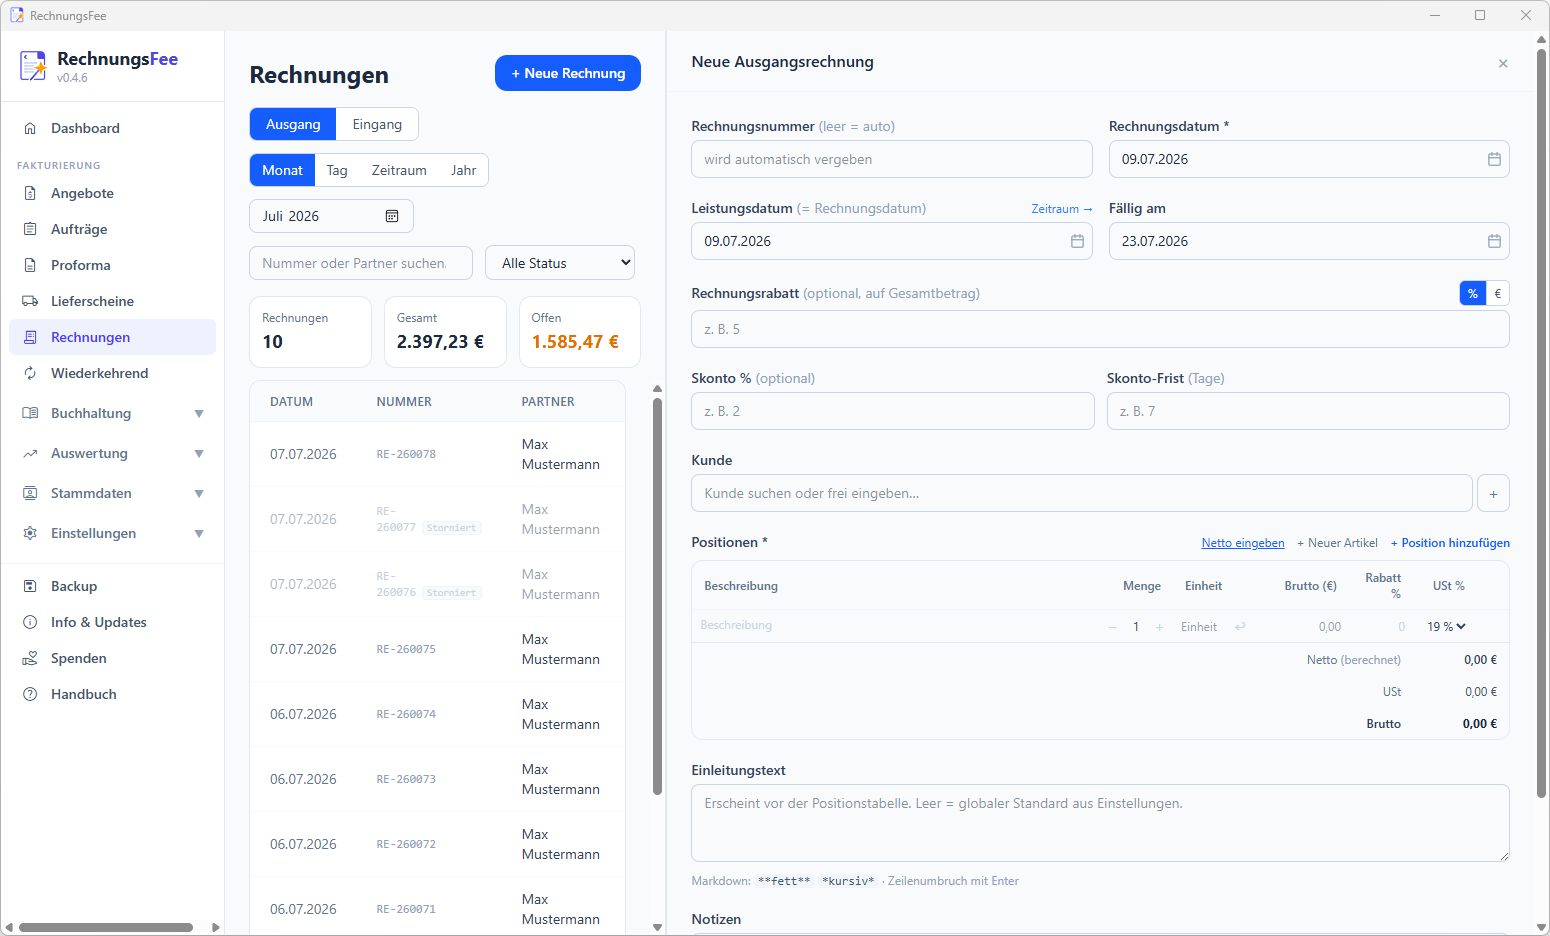Open the USt 19 % dropdown
Image resolution: width=1550 pixels, height=936 pixels.
click(1446, 627)
